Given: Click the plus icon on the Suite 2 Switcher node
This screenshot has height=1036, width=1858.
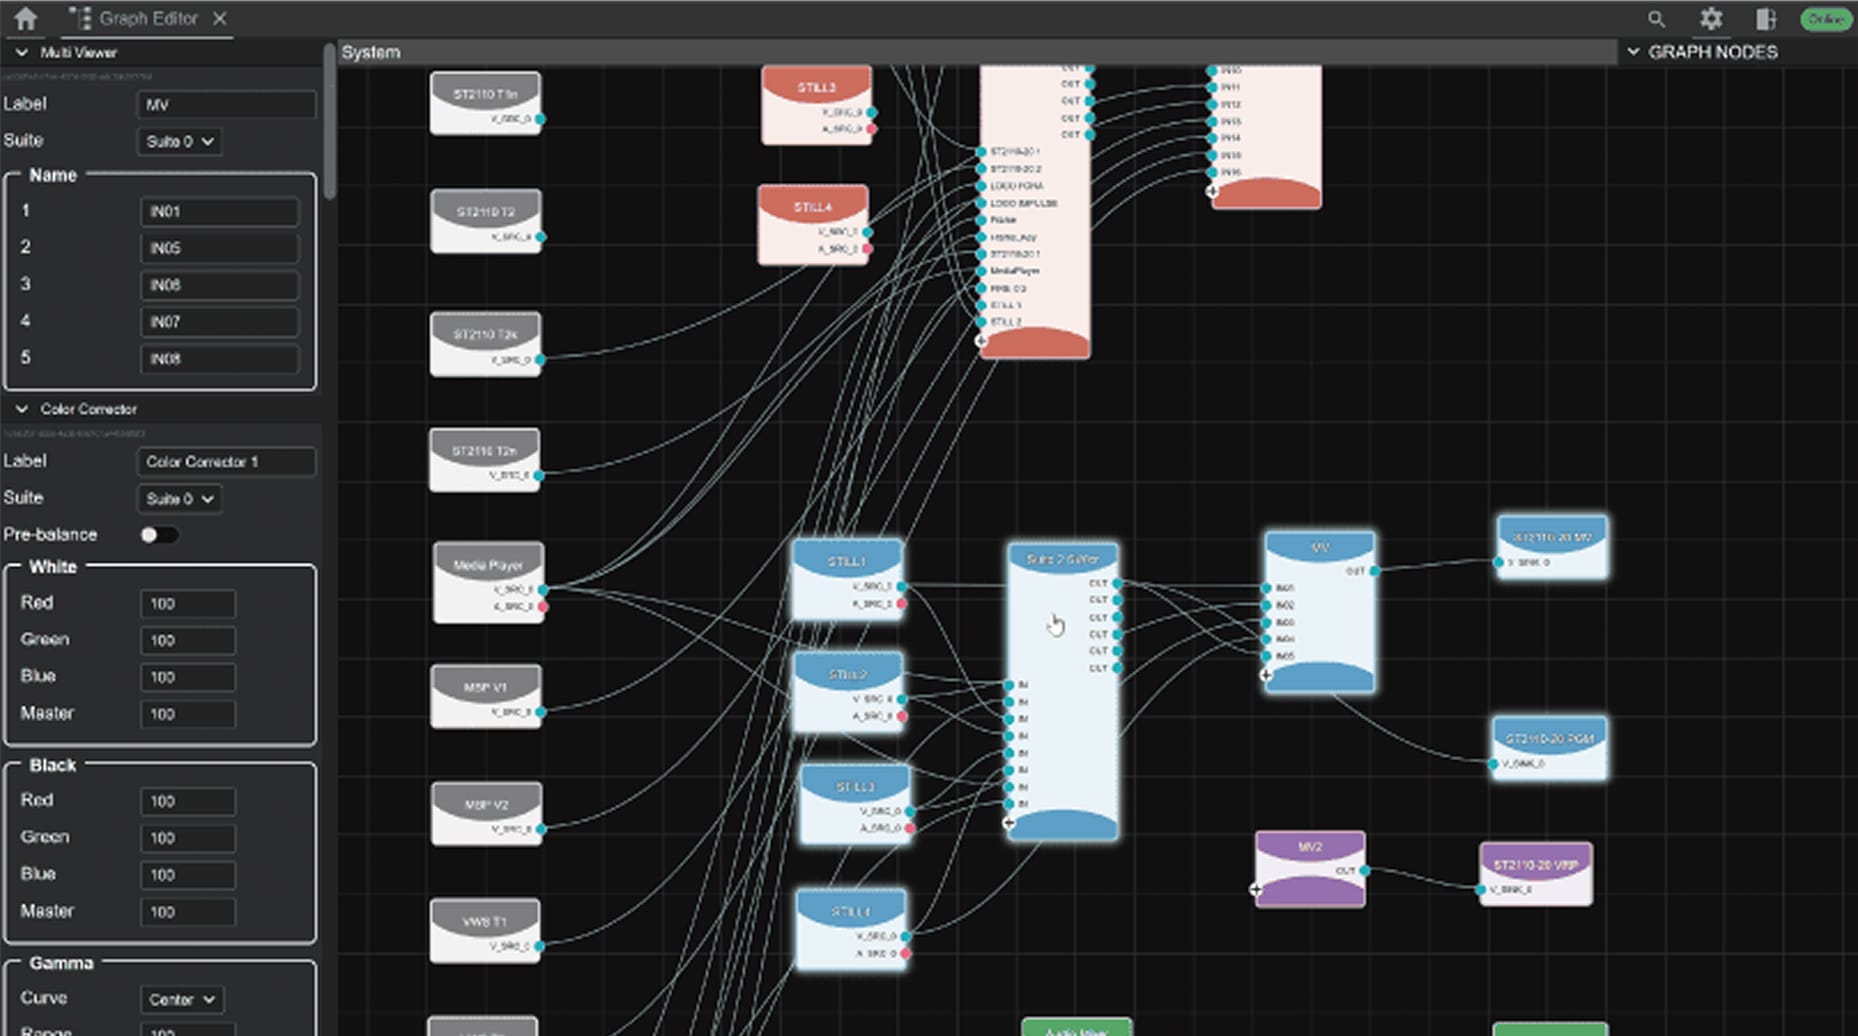Looking at the screenshot, I should click(x=1008, y=820).
